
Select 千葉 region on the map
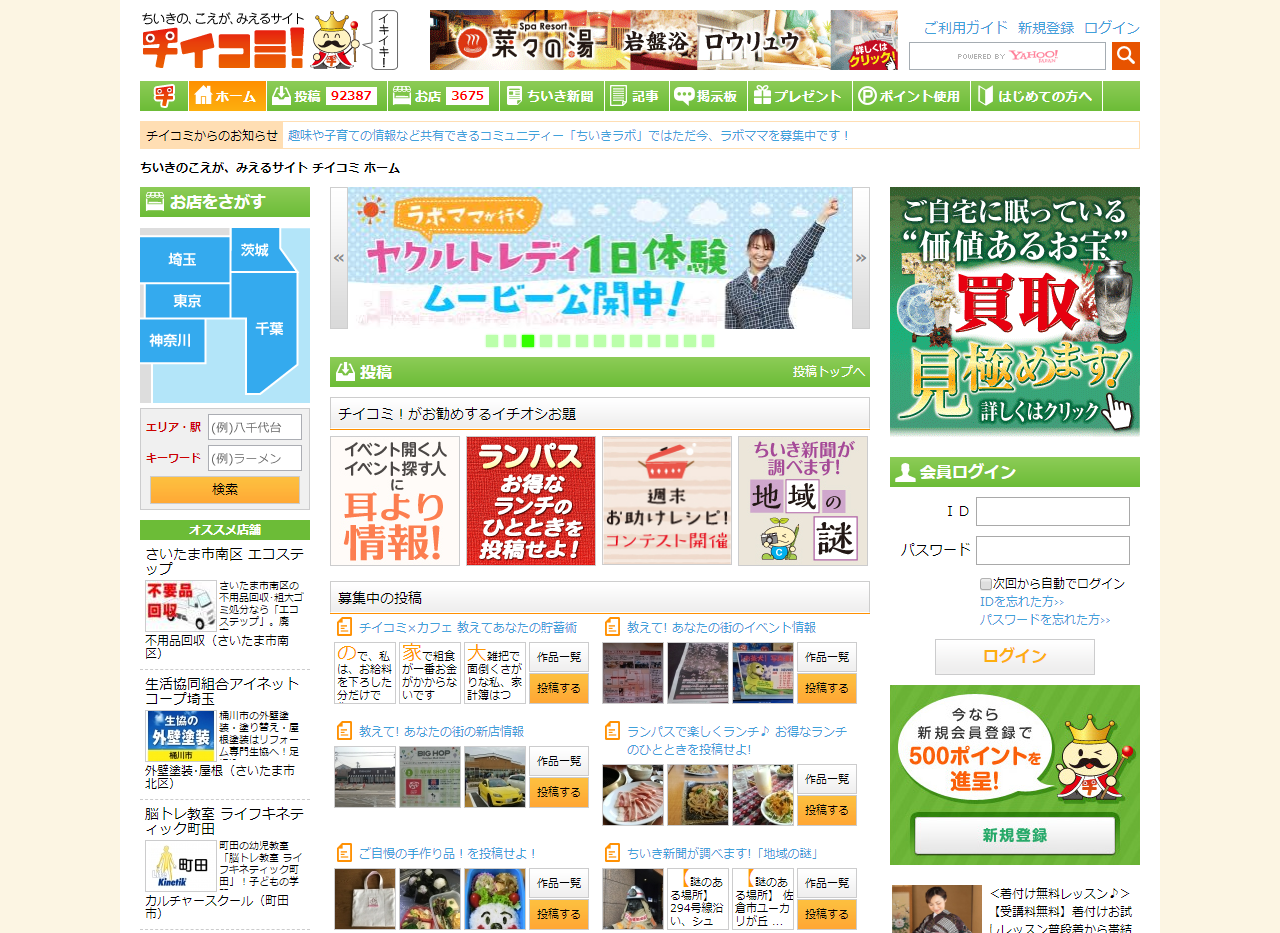click(269, 328)
